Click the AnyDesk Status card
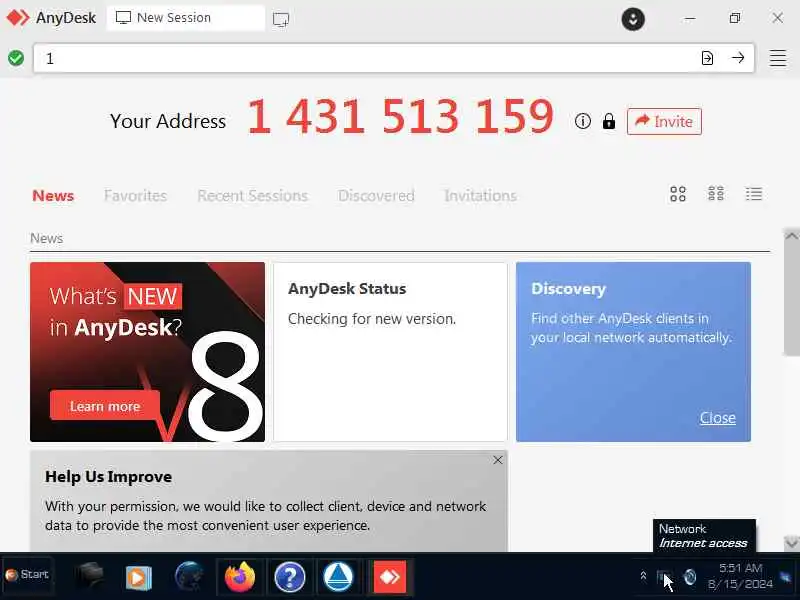This screenshot has height=600, width=800. tap(390, 352)
